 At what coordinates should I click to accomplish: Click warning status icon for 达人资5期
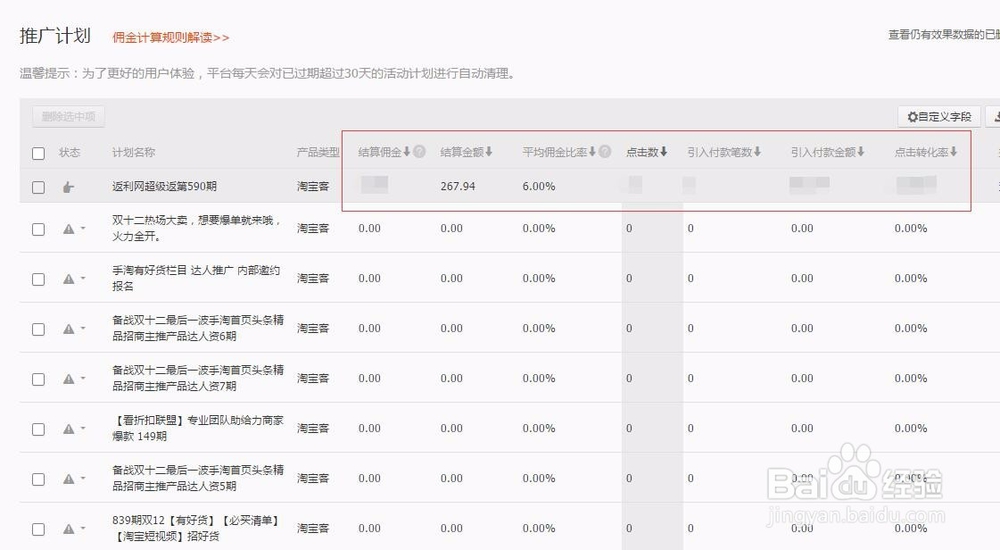click(x=68, y=479)
